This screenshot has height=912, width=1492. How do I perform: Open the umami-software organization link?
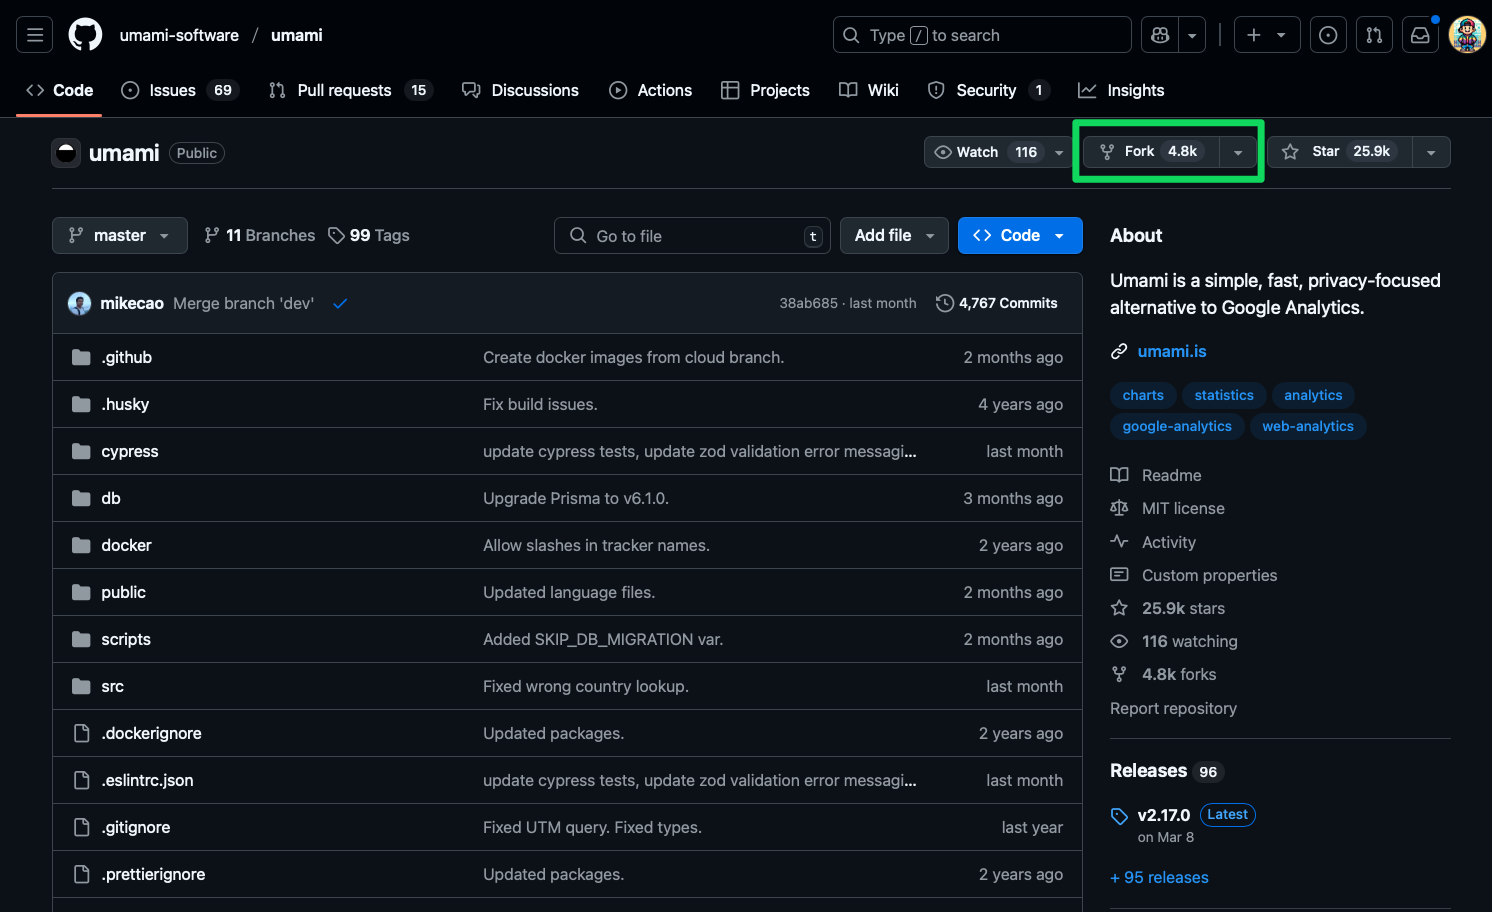coord(179,35)
